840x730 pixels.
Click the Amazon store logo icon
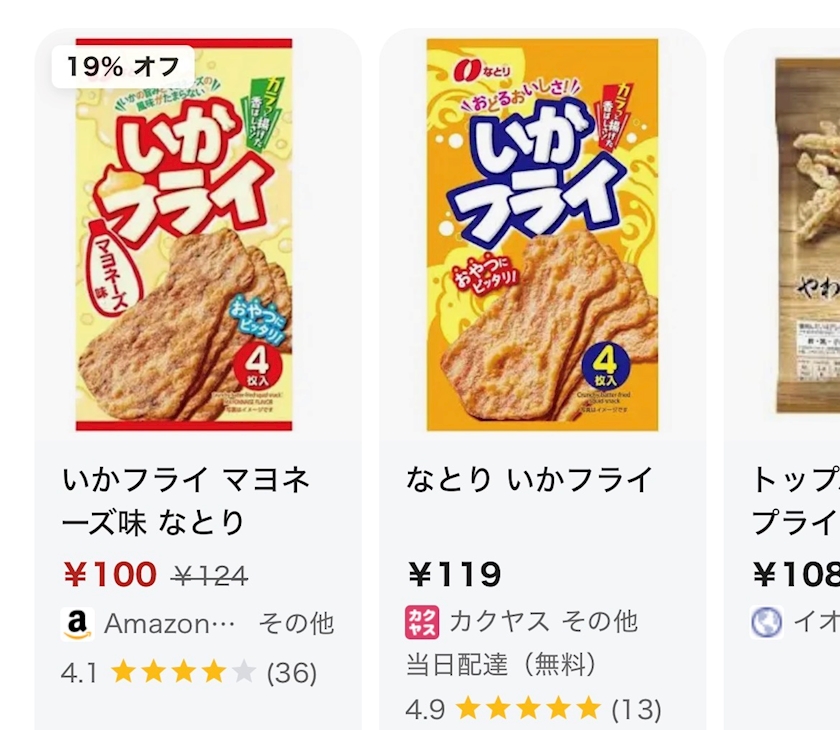pos(77,624)
